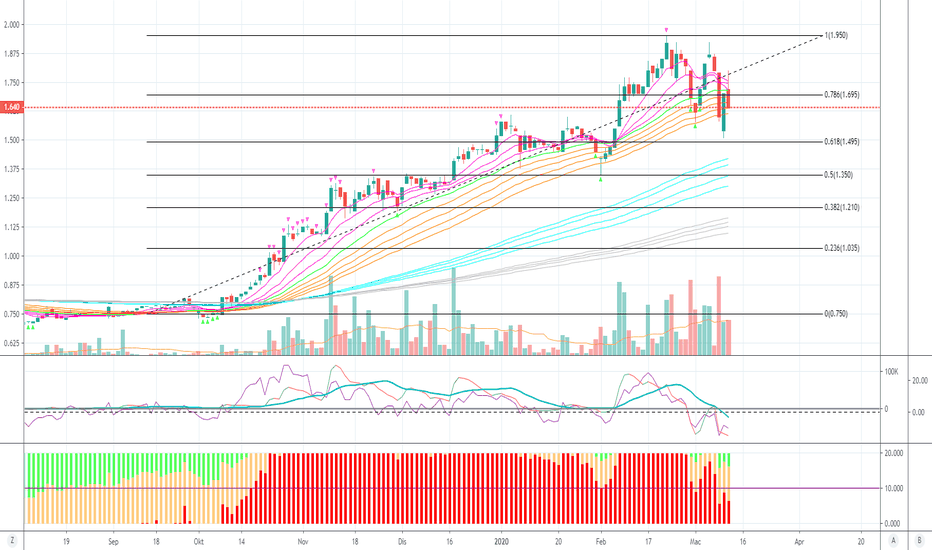This screenshot has width=932, height=550.
Task: Toggle the B button at bottom right
Action: click(919, 540)
